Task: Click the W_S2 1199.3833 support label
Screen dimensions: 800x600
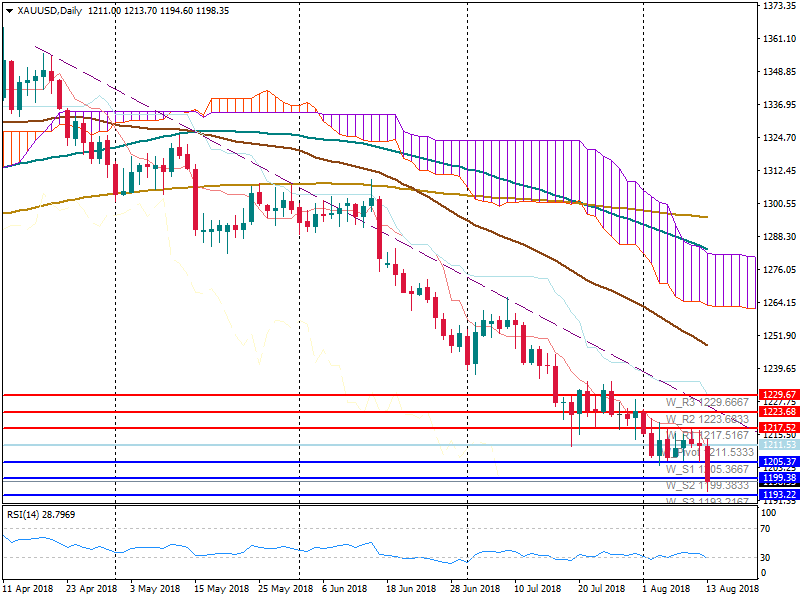Action: pyautogui.click(x=707, y=486)
